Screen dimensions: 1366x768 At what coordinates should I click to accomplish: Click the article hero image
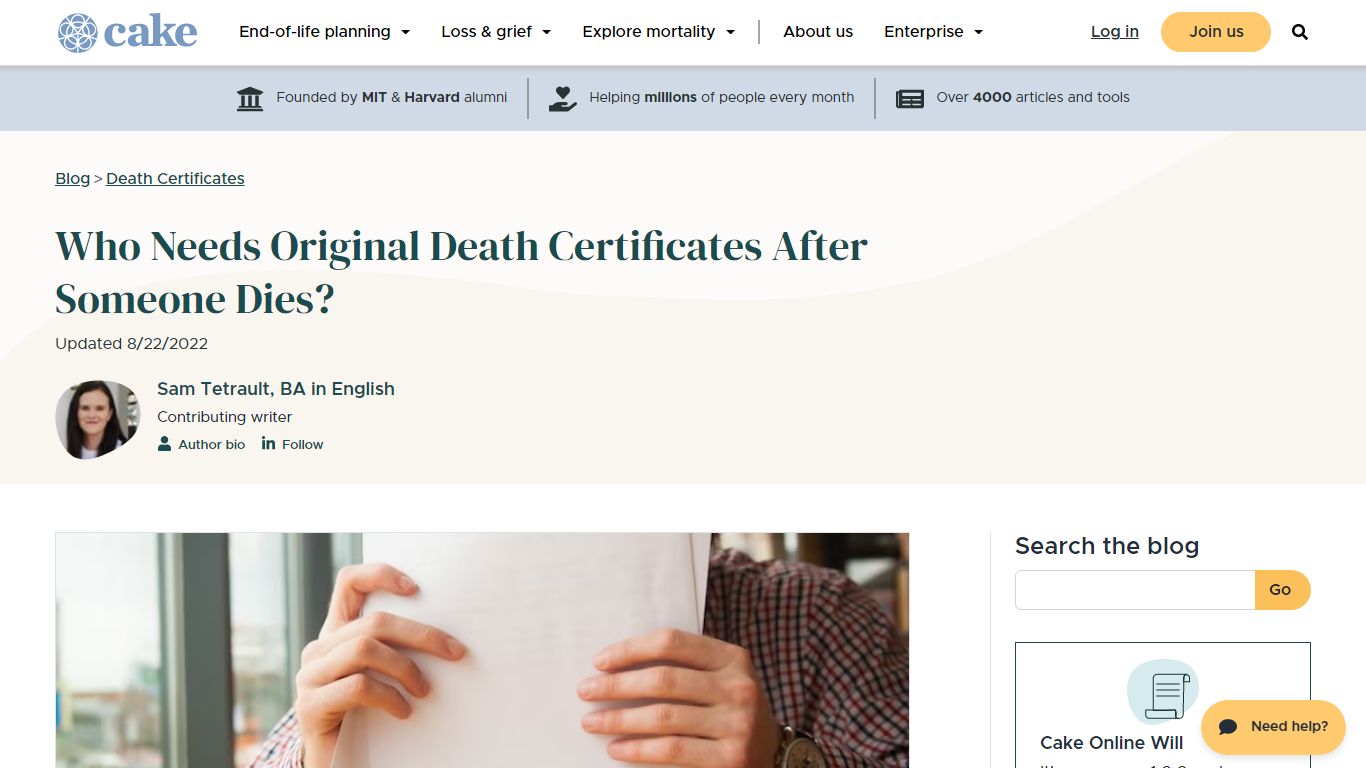pos(482,650)
